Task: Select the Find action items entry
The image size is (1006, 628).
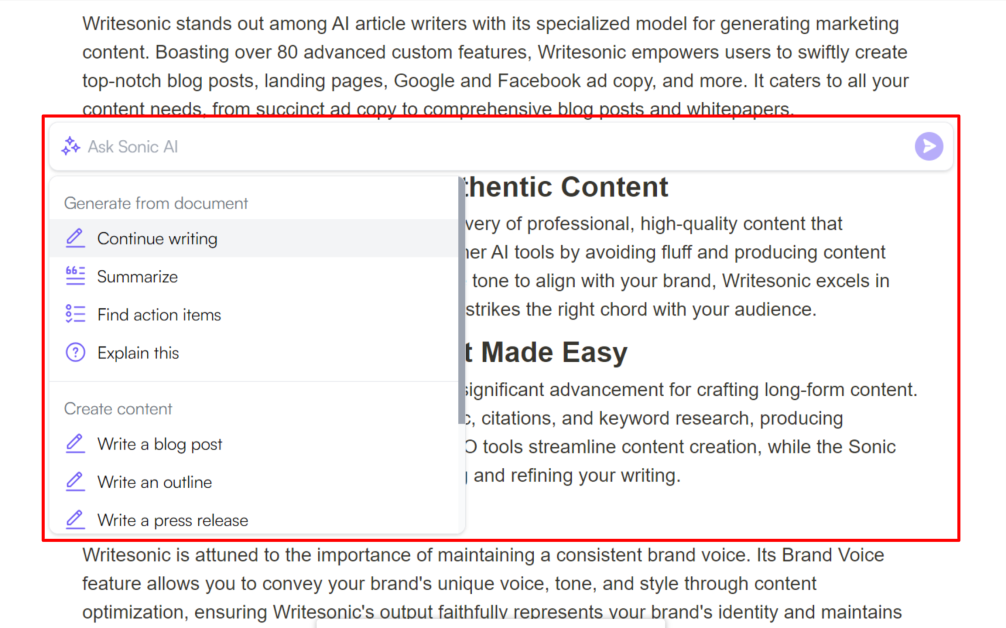Action: tap(254, 314)
